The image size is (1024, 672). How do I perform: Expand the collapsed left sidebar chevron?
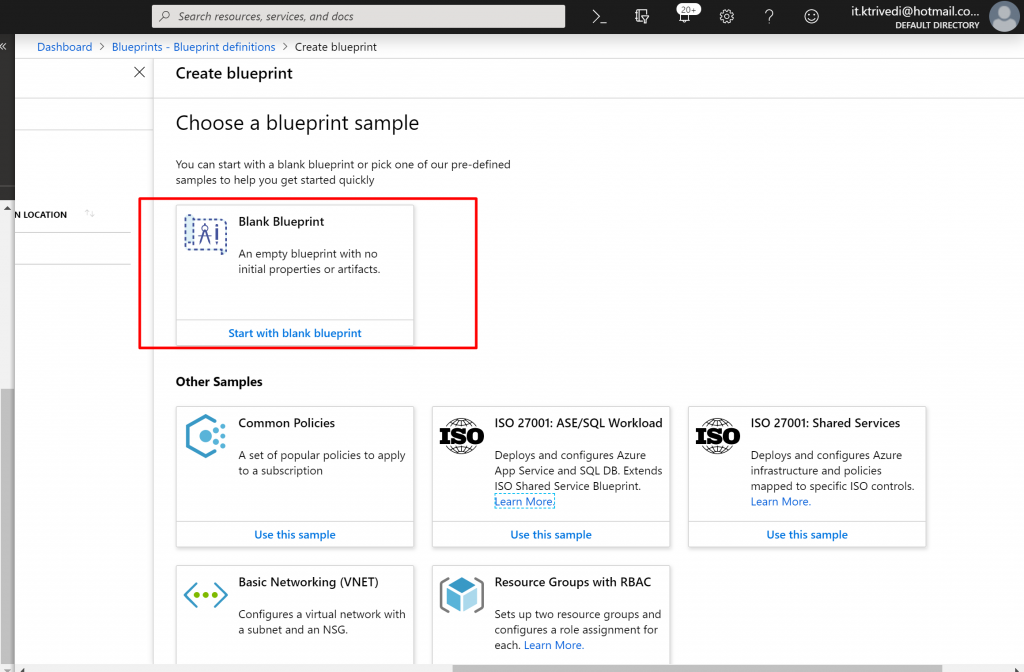click(x=4, y=46)
